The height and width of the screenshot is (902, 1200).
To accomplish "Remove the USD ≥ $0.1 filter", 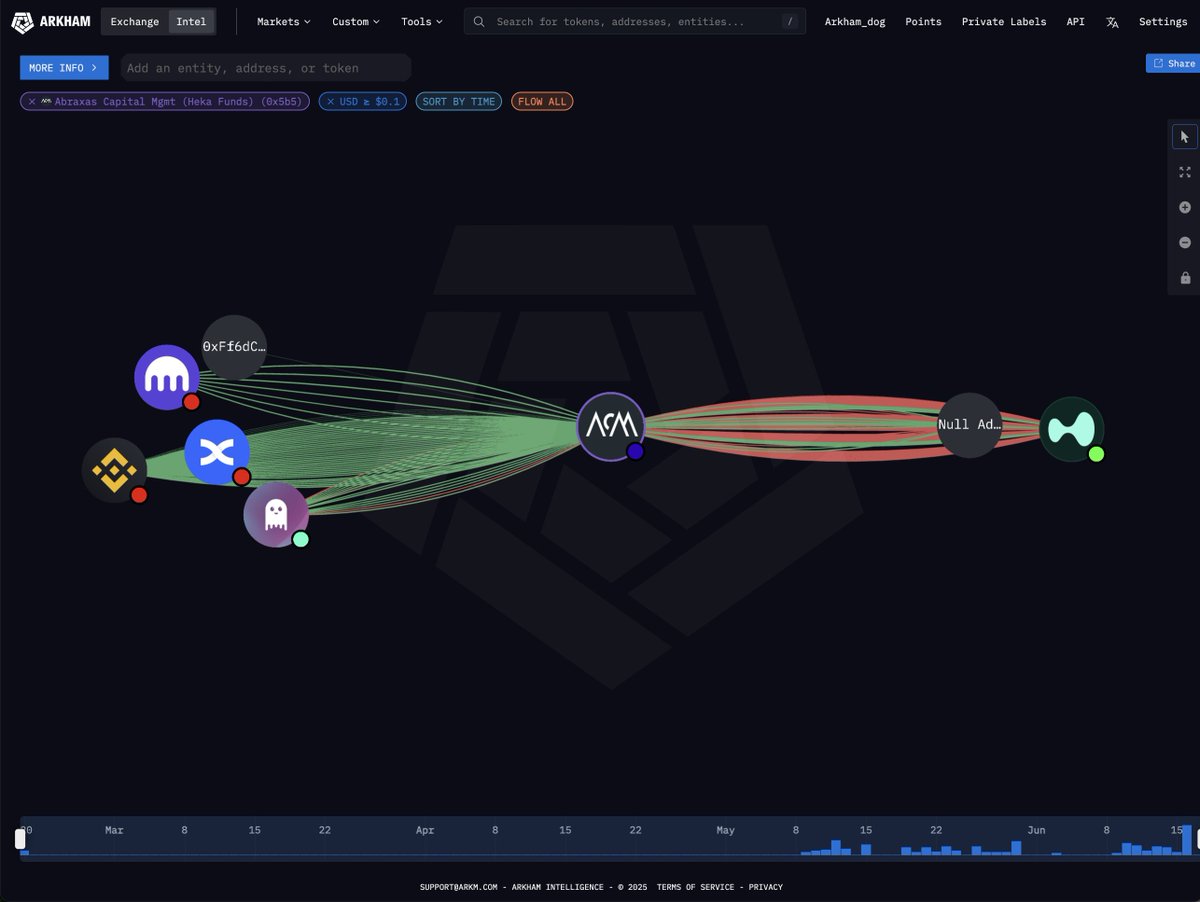I will pos(331,101).
